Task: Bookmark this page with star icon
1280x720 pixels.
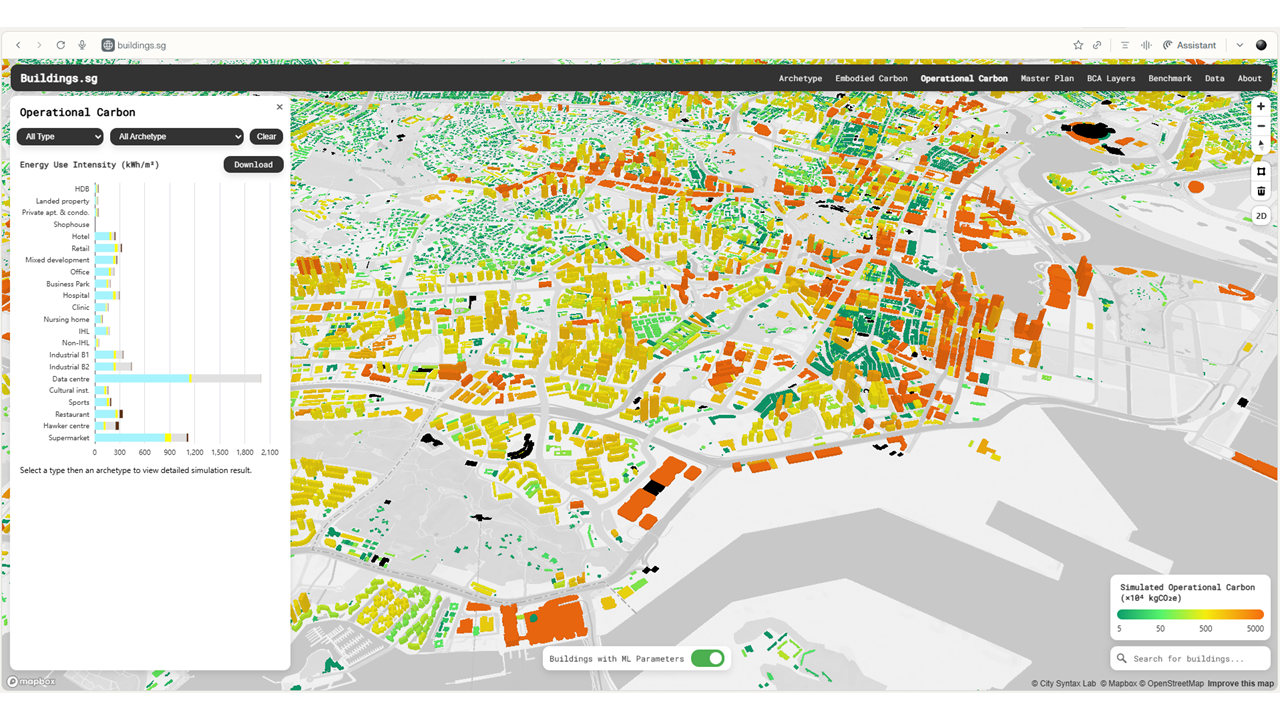Action: pyautogui.click(x=1078, y=45)
